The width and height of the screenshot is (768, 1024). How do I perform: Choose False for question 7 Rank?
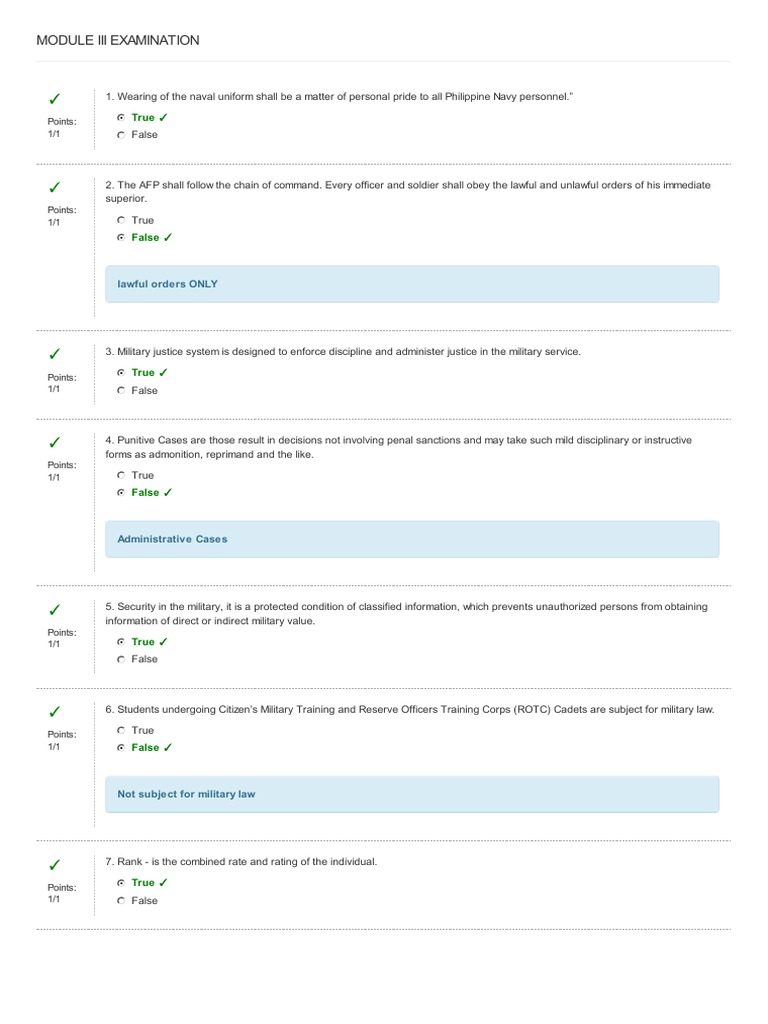click(121, 901)
